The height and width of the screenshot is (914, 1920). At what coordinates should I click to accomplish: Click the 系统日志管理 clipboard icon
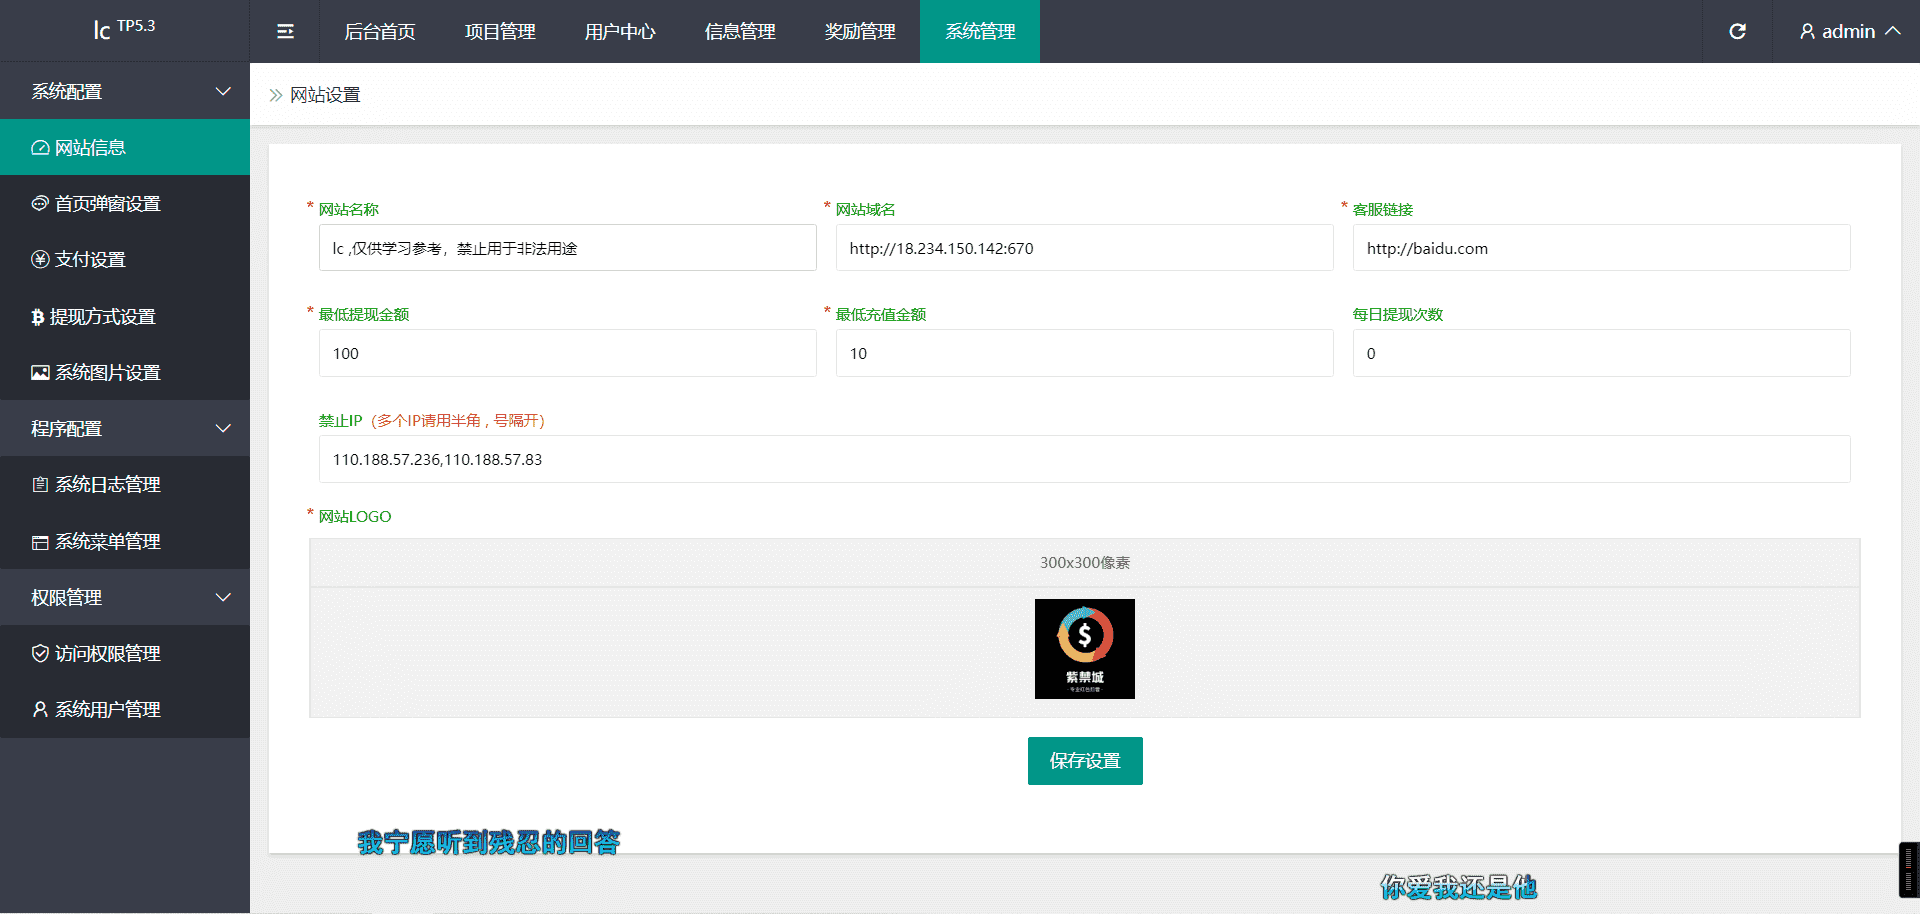click(x=40, y=485)
